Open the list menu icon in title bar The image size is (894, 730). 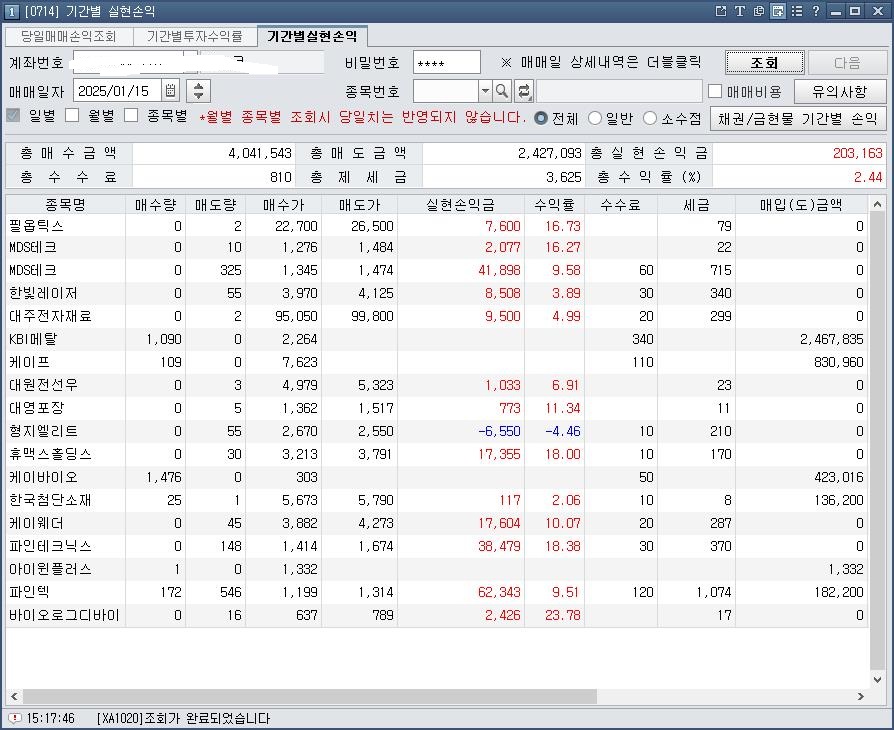pos(796,11)
